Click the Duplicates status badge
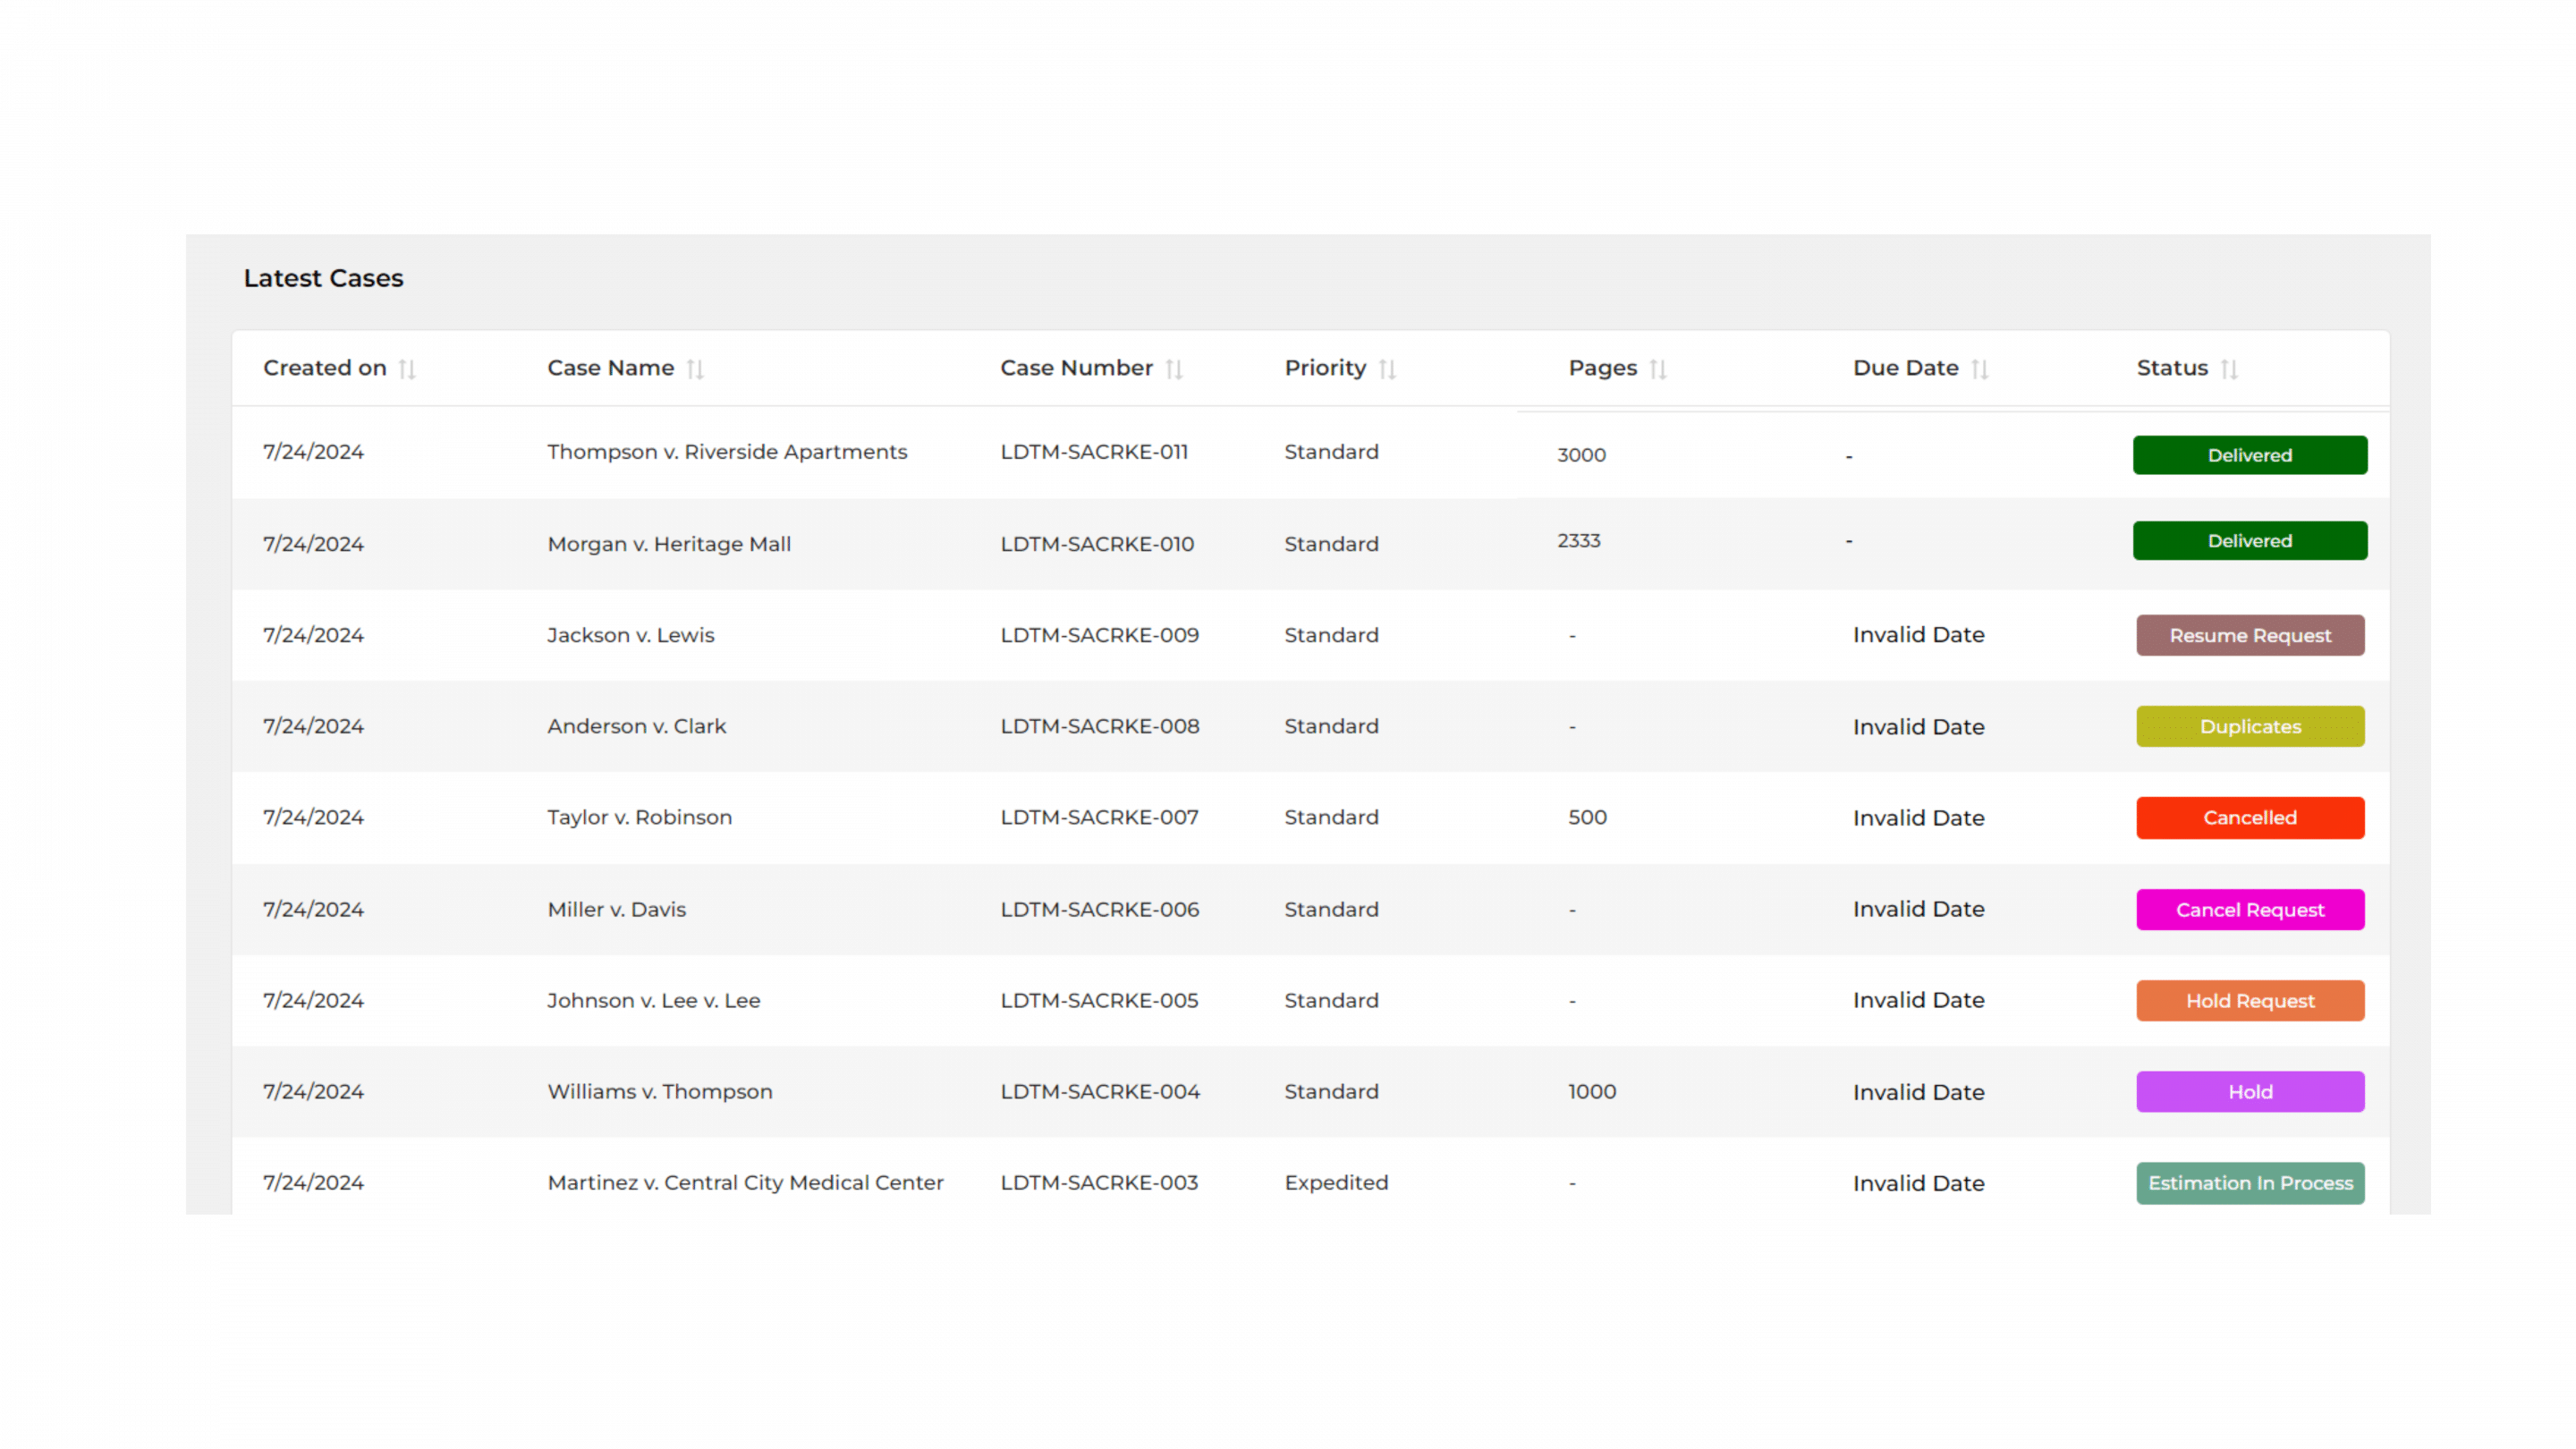2576x1449 pixels. [2250, 727]
